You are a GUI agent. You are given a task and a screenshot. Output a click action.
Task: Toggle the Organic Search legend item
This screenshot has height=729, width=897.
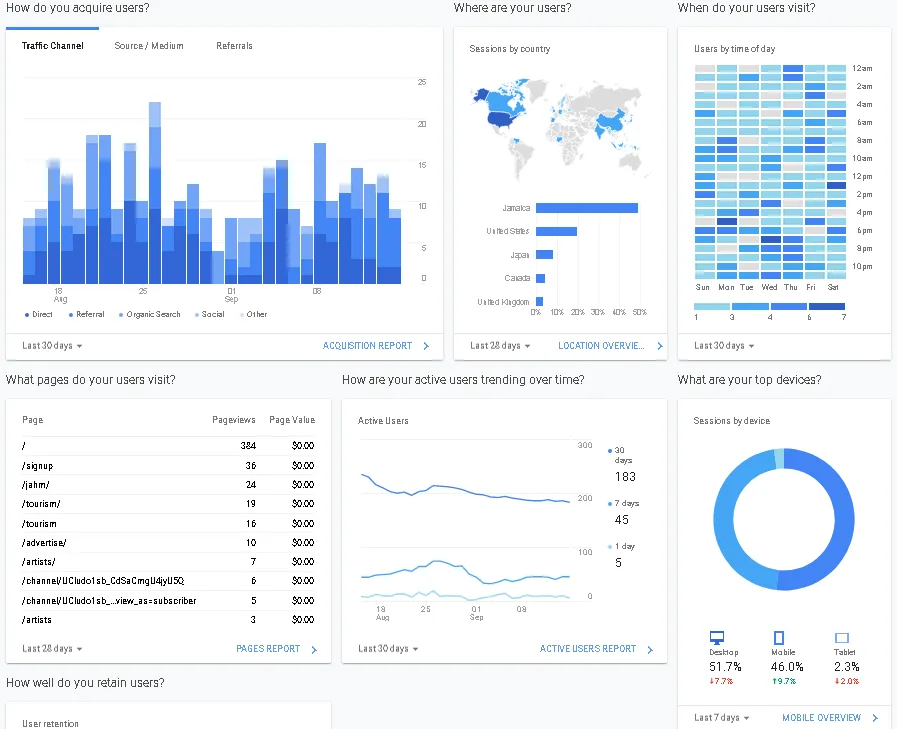149,315
